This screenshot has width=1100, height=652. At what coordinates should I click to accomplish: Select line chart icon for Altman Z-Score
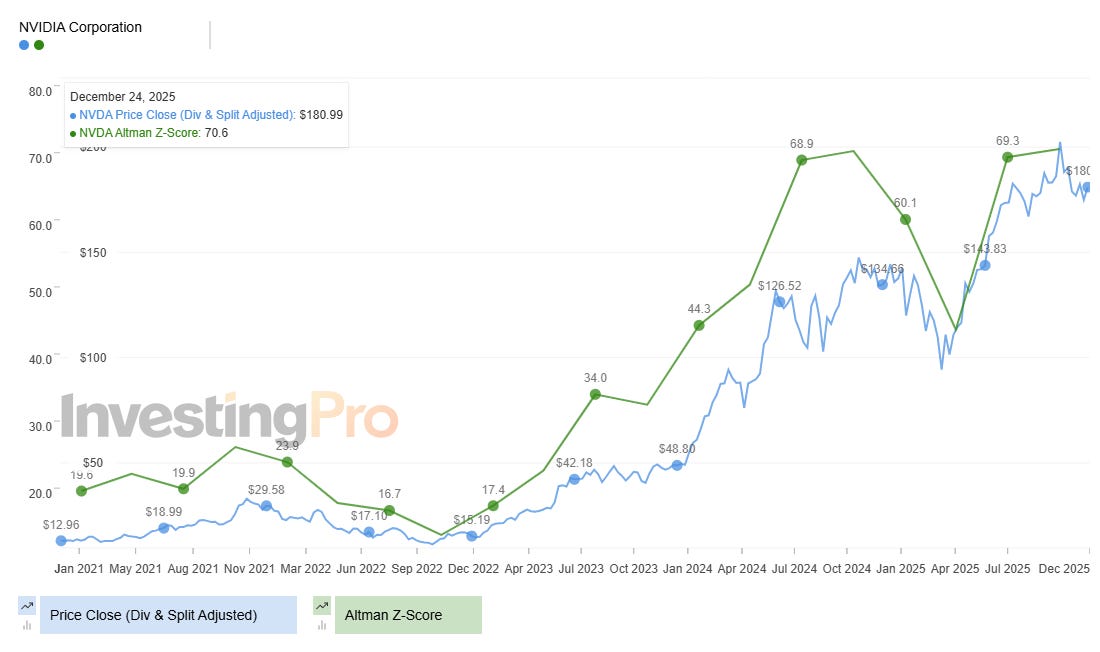click(x=322, y=606)
